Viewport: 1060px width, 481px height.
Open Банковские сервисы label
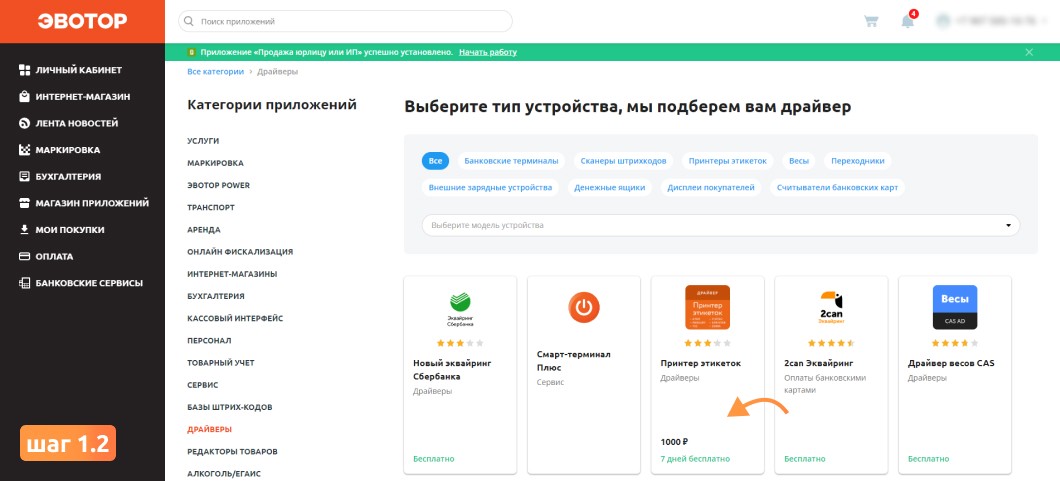[x=89, y=283]
